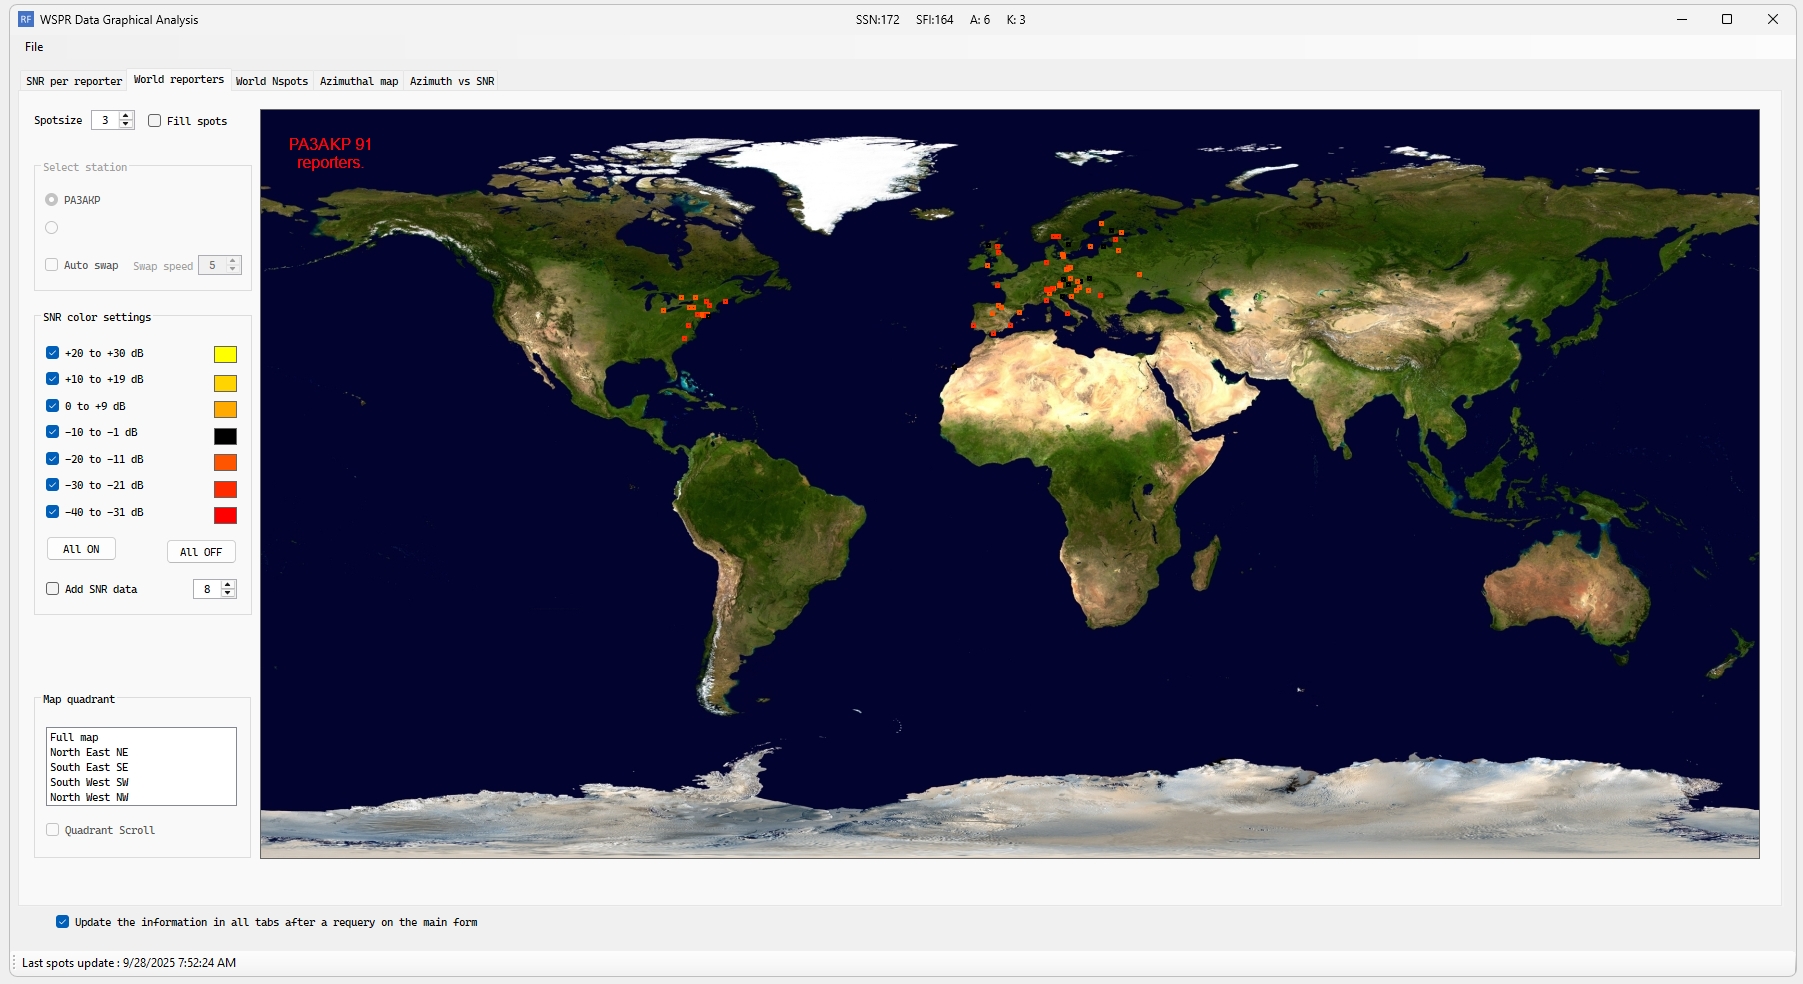
Task: Uncheck the +10 to +19 dB checkbox
Action: (52, 379)
